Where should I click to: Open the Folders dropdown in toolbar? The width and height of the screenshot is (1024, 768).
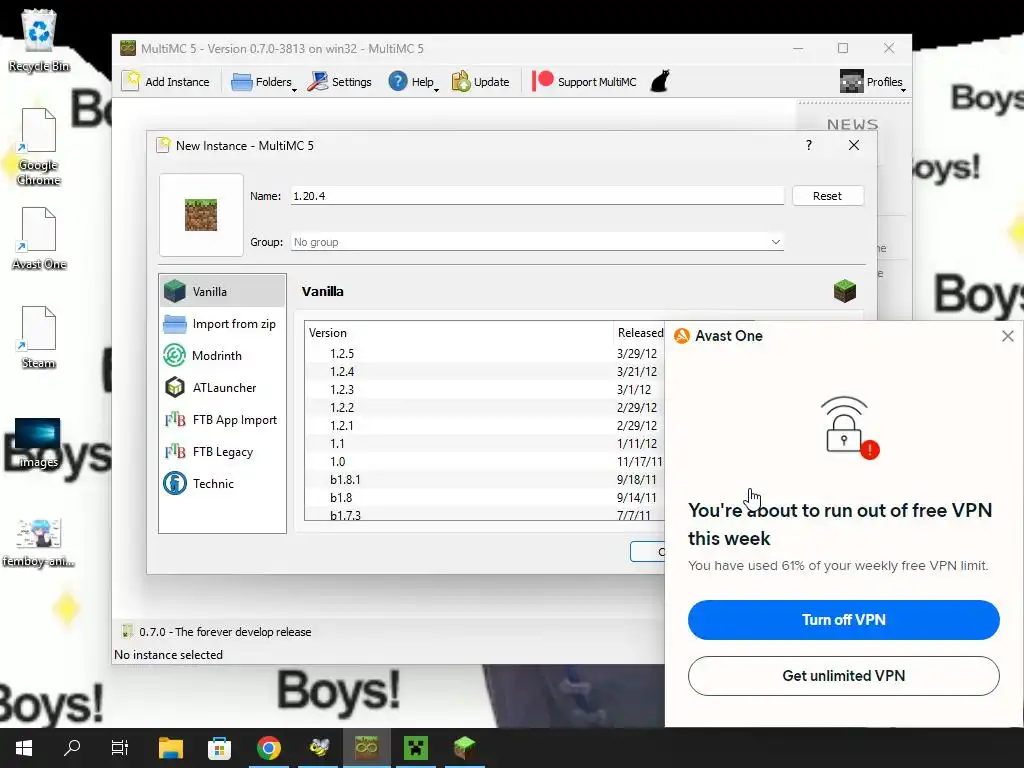[263, 82]
